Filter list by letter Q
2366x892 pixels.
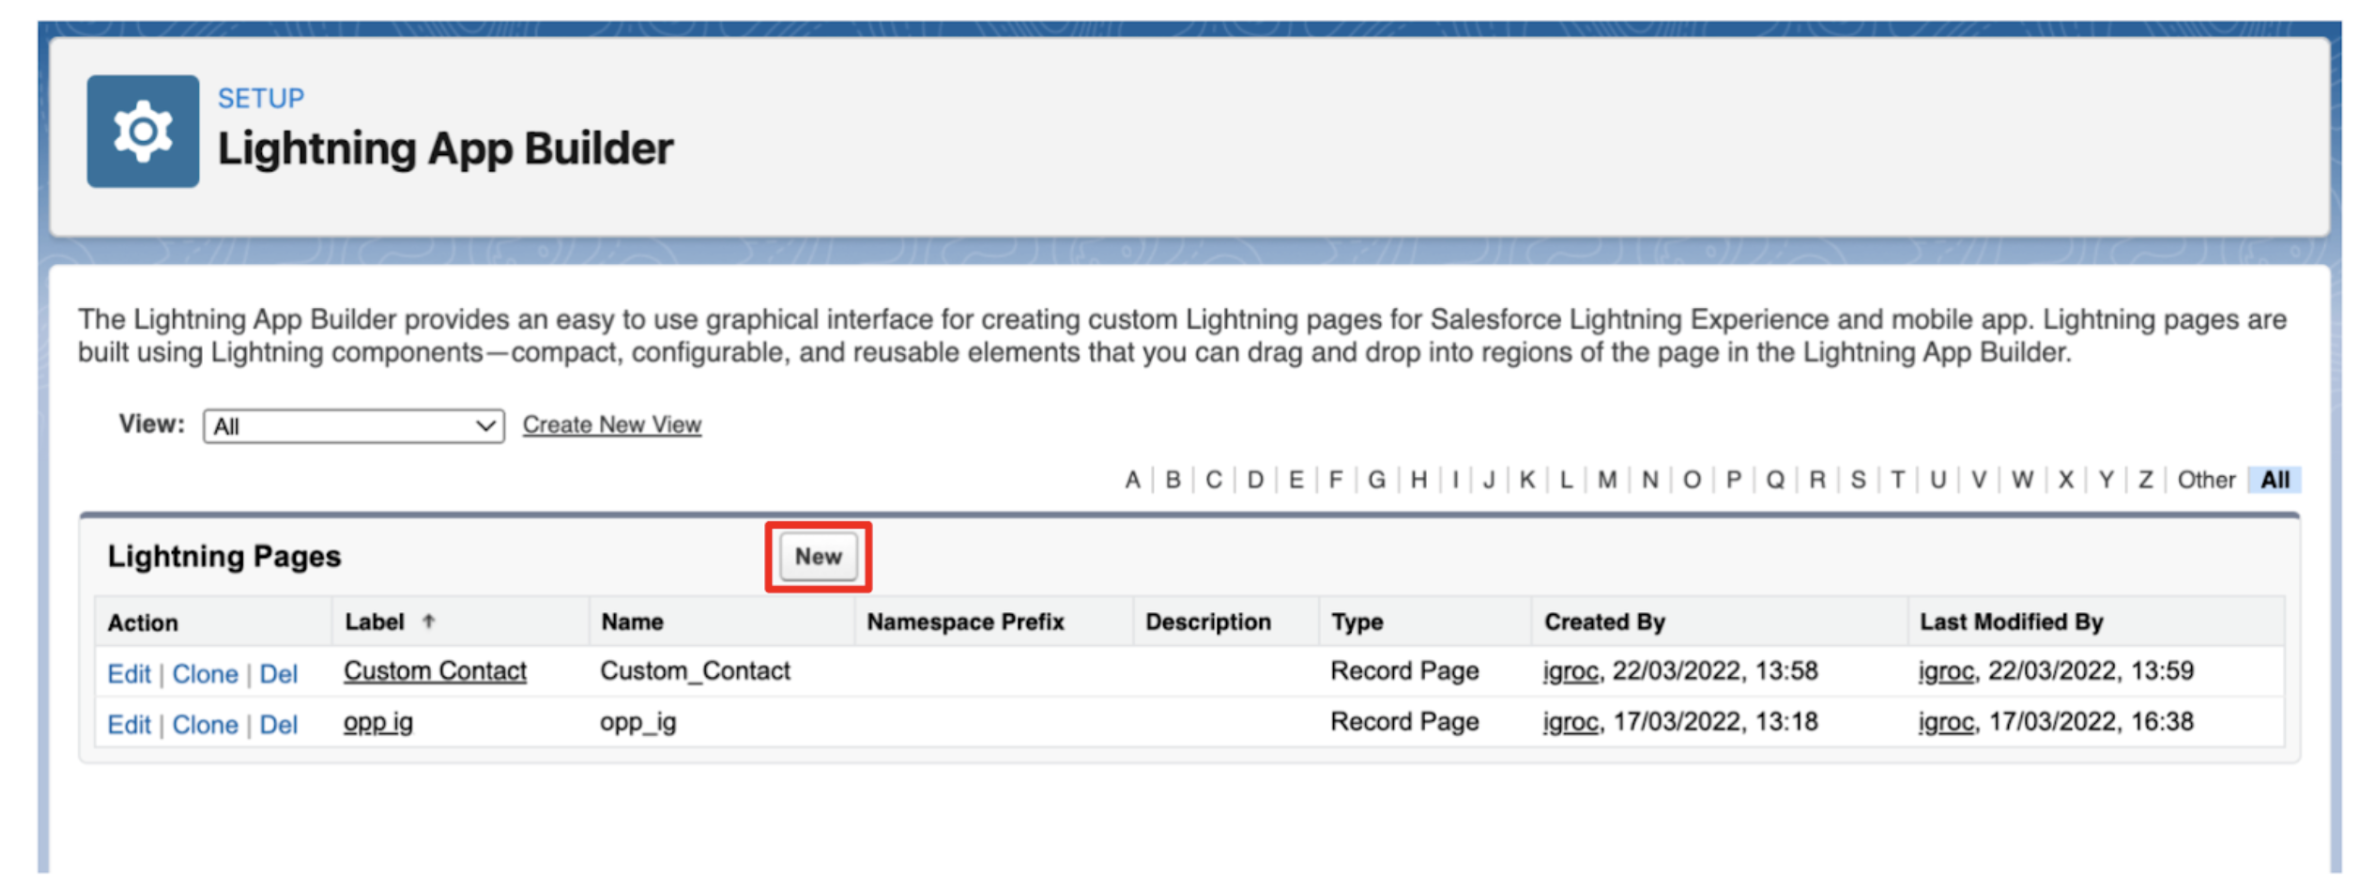1775,480
